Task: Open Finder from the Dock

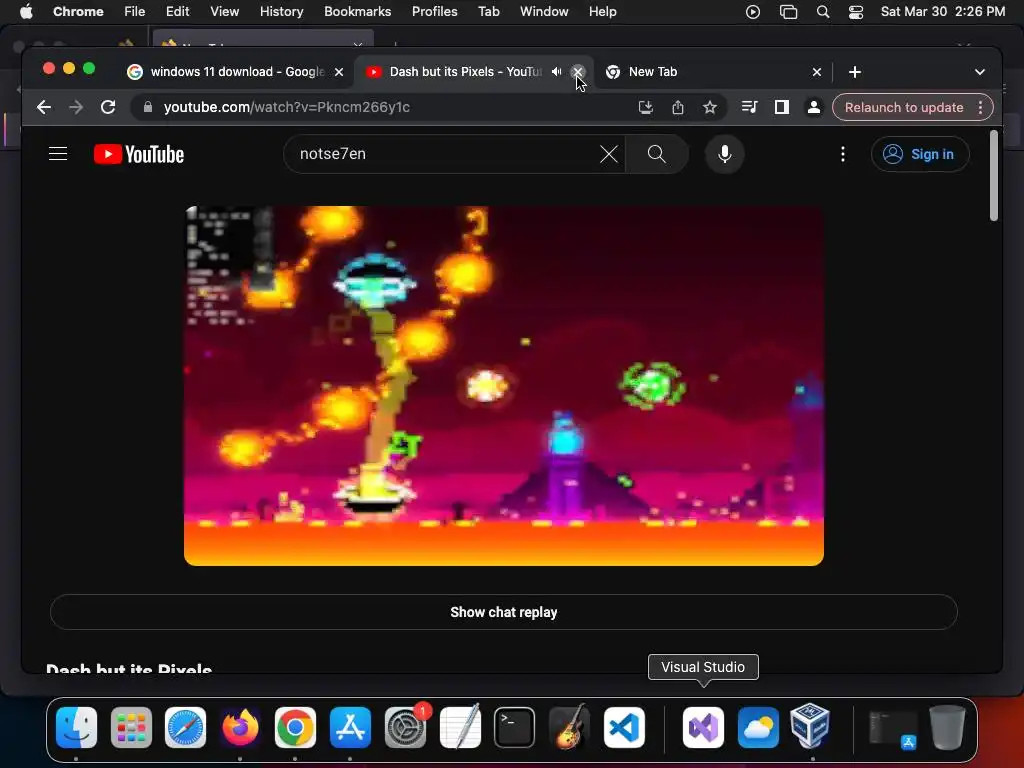Action: 76,727
